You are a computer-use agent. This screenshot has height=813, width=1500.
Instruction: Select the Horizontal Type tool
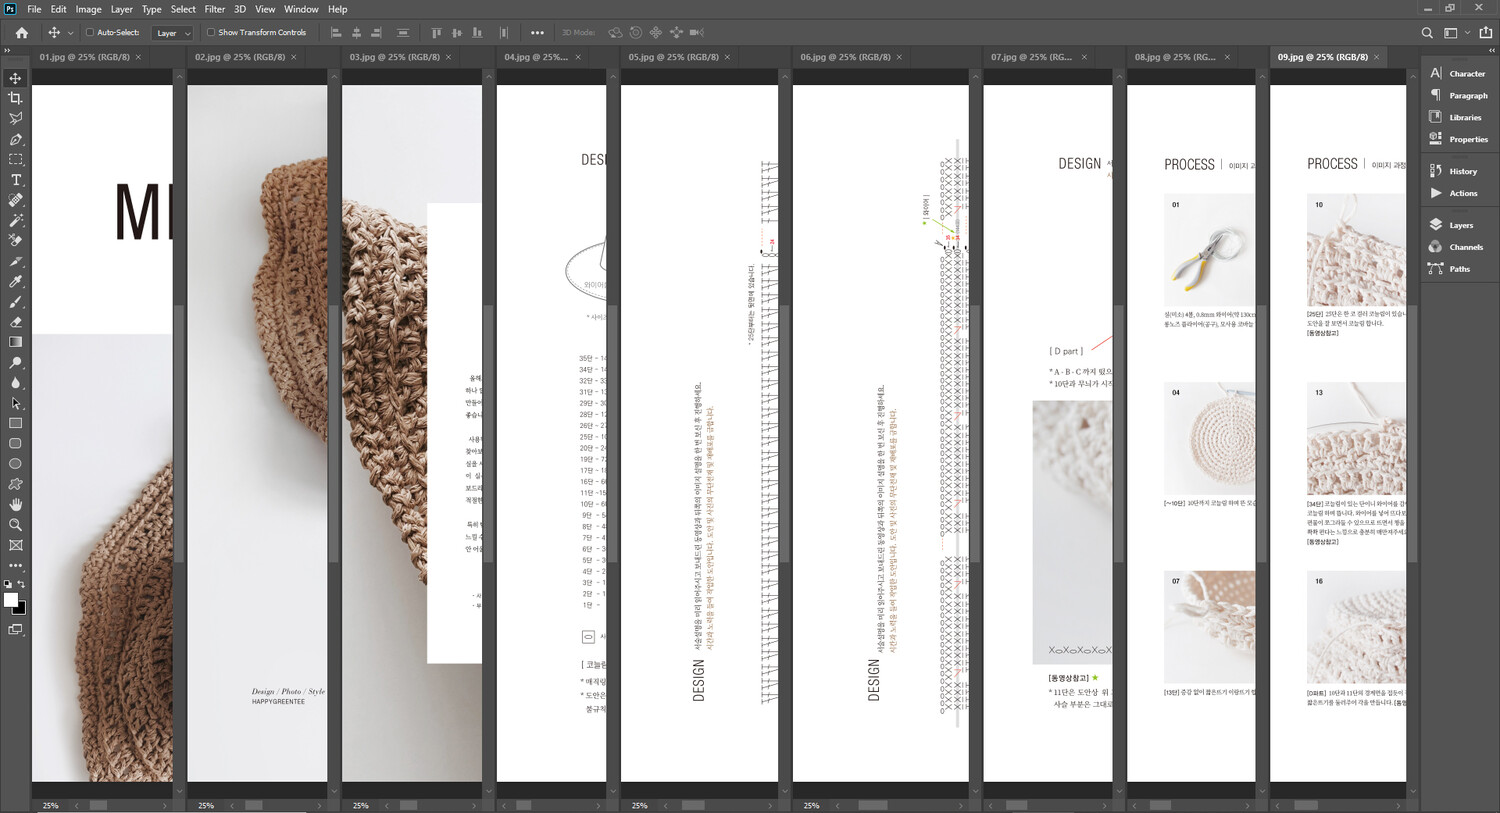coord(15,180)
